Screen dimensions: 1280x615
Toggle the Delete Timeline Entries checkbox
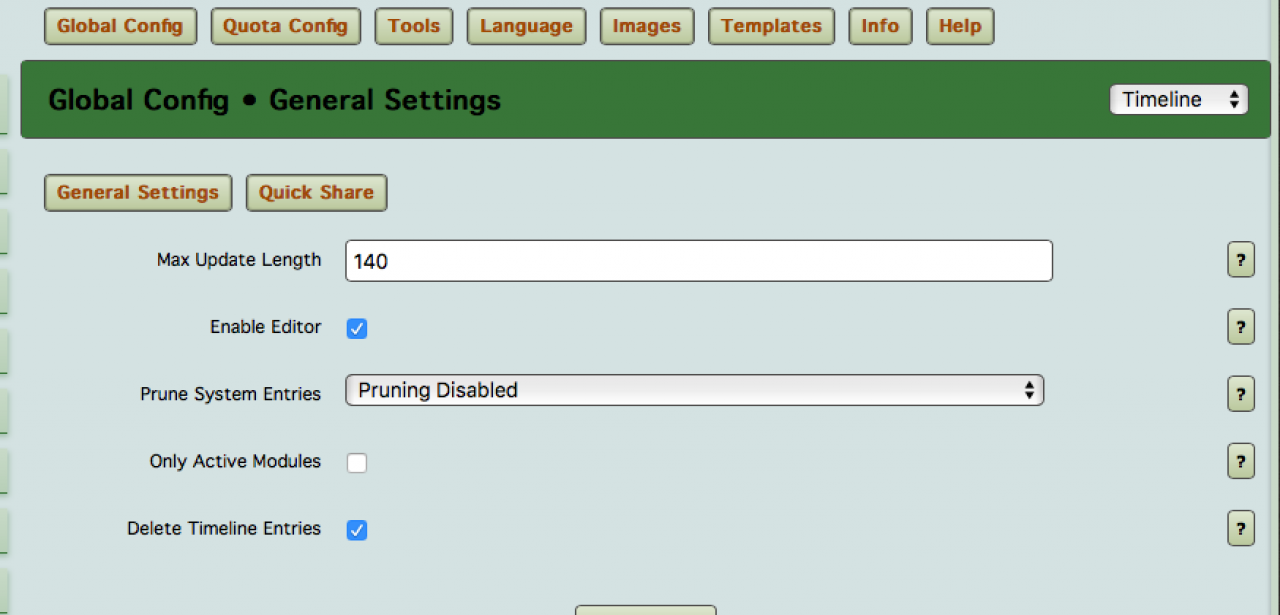pos(357,529)
